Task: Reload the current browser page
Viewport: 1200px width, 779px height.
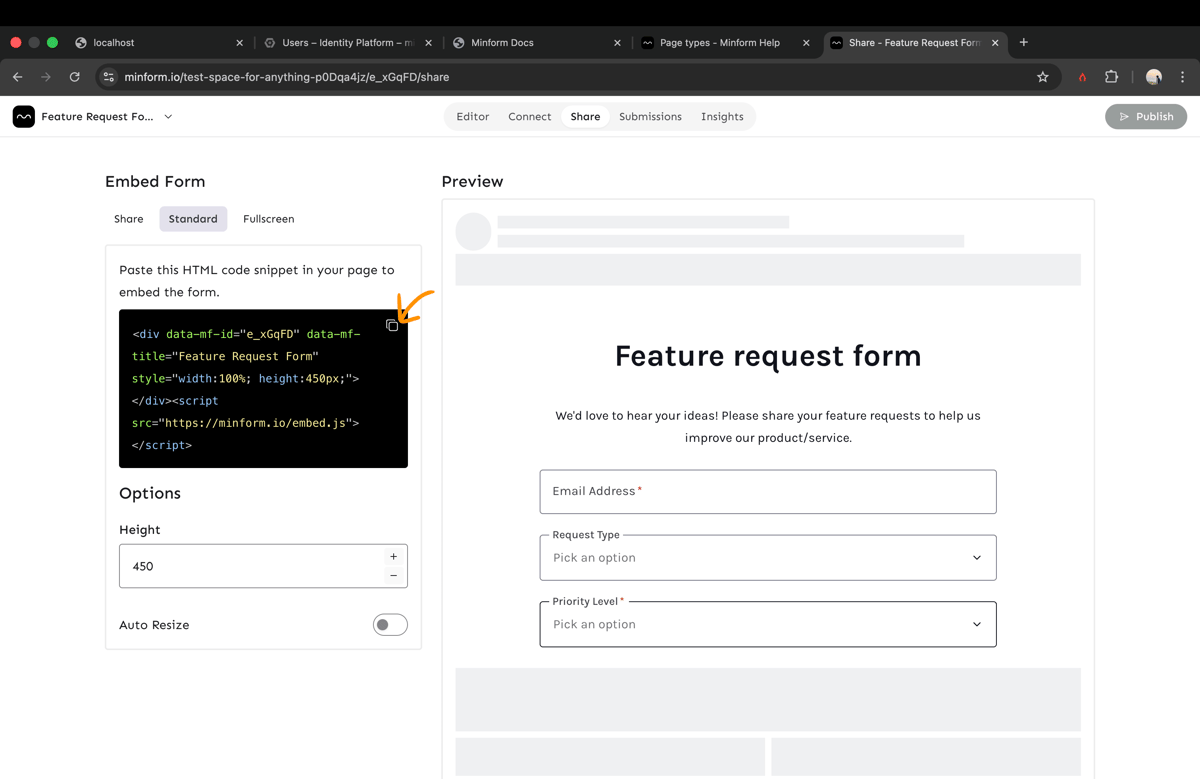Action: tap(74, 77)
